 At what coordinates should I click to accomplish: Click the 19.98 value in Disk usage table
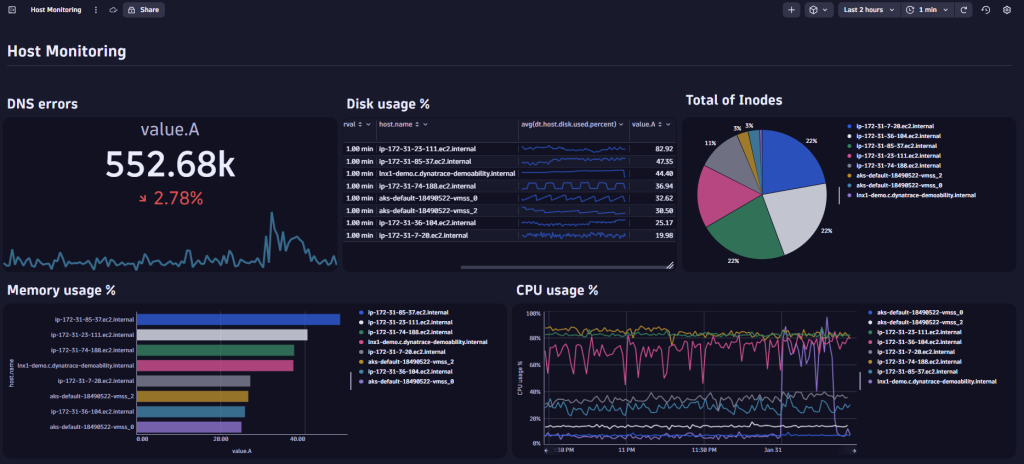tap(665, 235)
